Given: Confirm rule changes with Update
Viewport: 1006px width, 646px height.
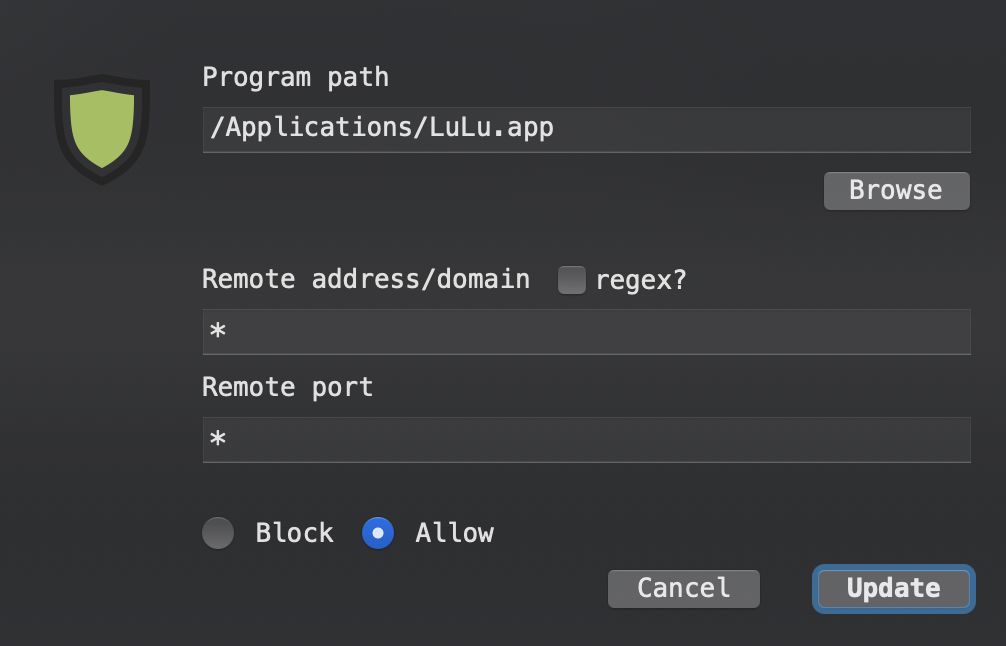Looking at the screenshot, I should click(x=892, y=589).
